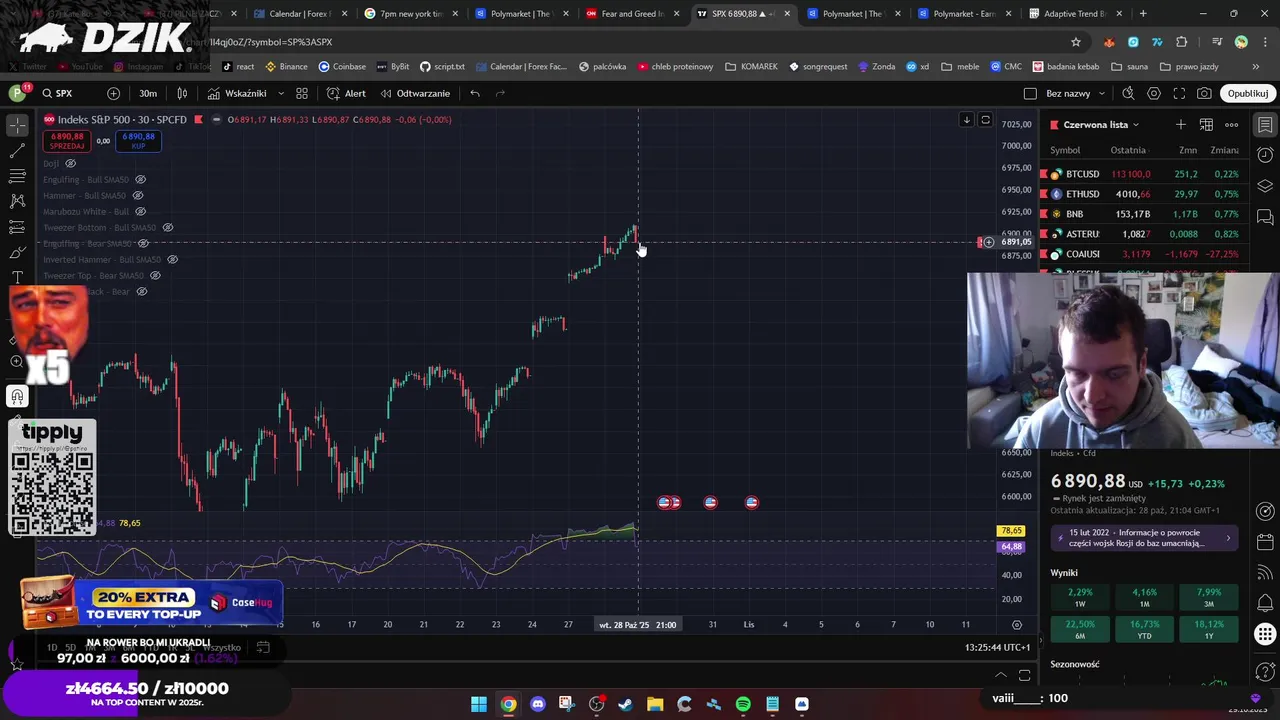Open the Fibonacci tools in left toolbar
The image size is (1280, 720).
(x=17, y=176)
